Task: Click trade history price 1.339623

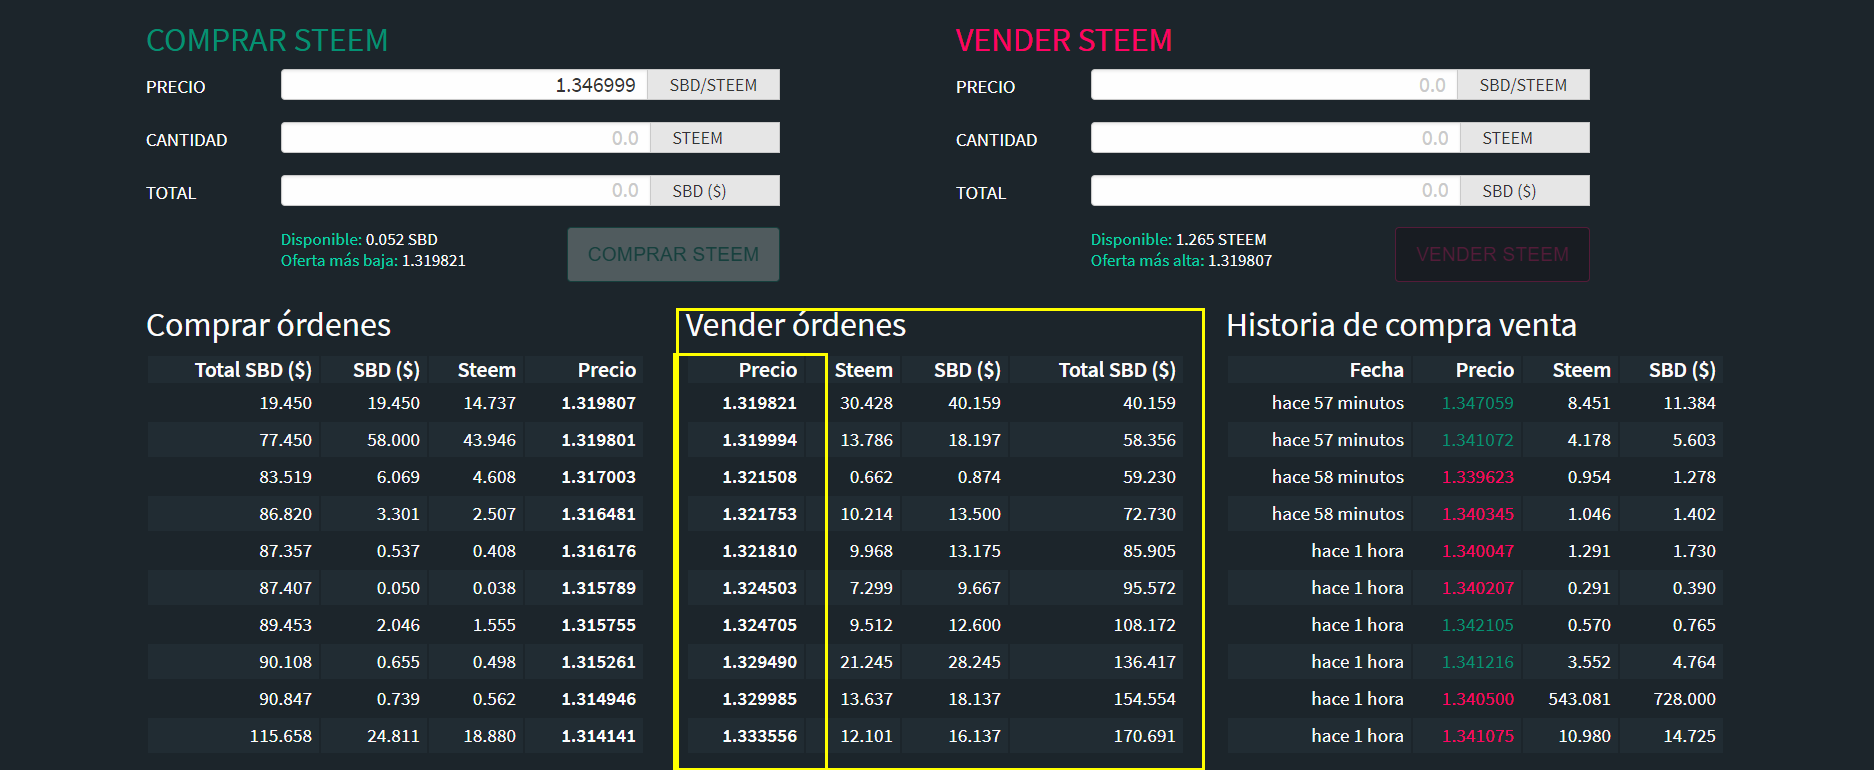Action: coord(1477,477)
